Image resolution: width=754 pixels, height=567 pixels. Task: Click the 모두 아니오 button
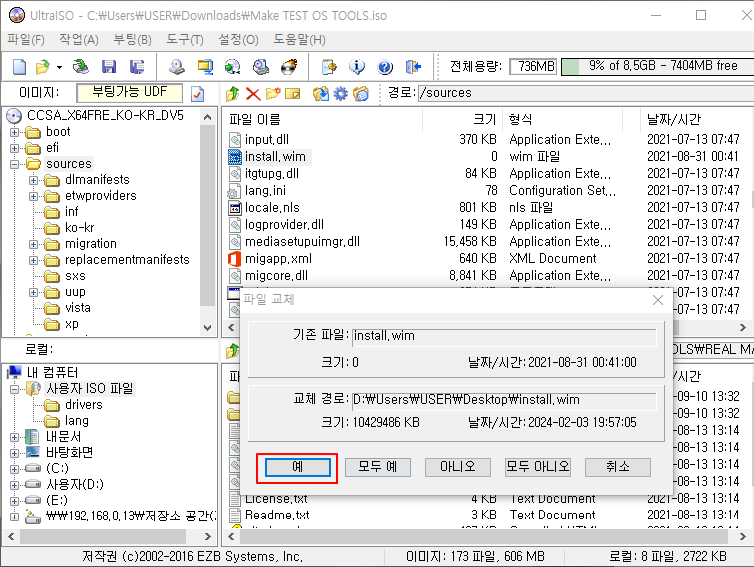538,467
